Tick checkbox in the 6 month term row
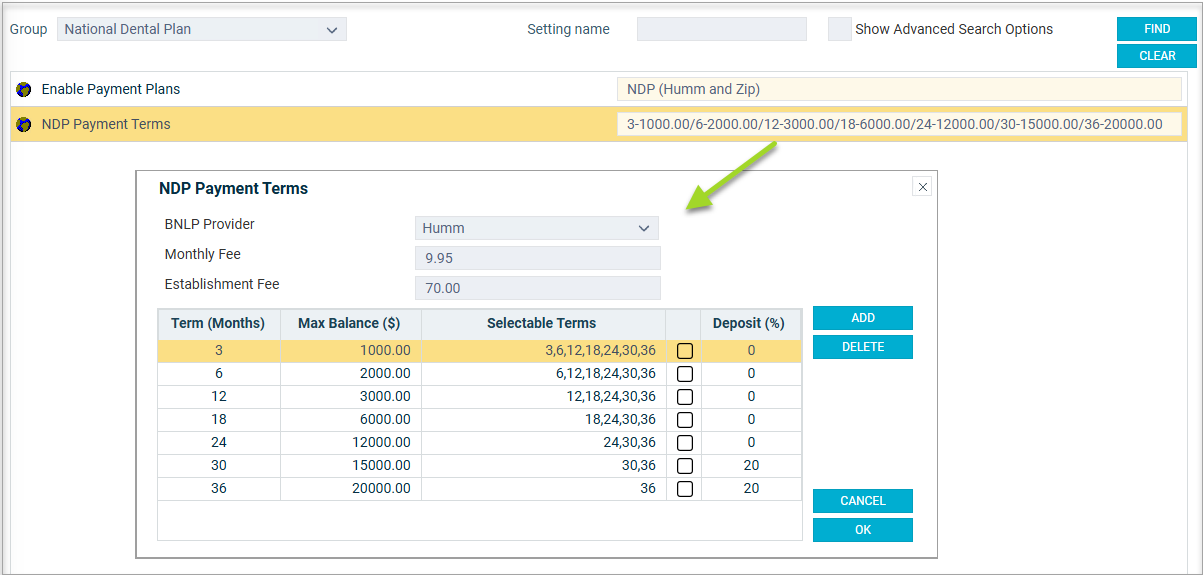 [685, 374]
